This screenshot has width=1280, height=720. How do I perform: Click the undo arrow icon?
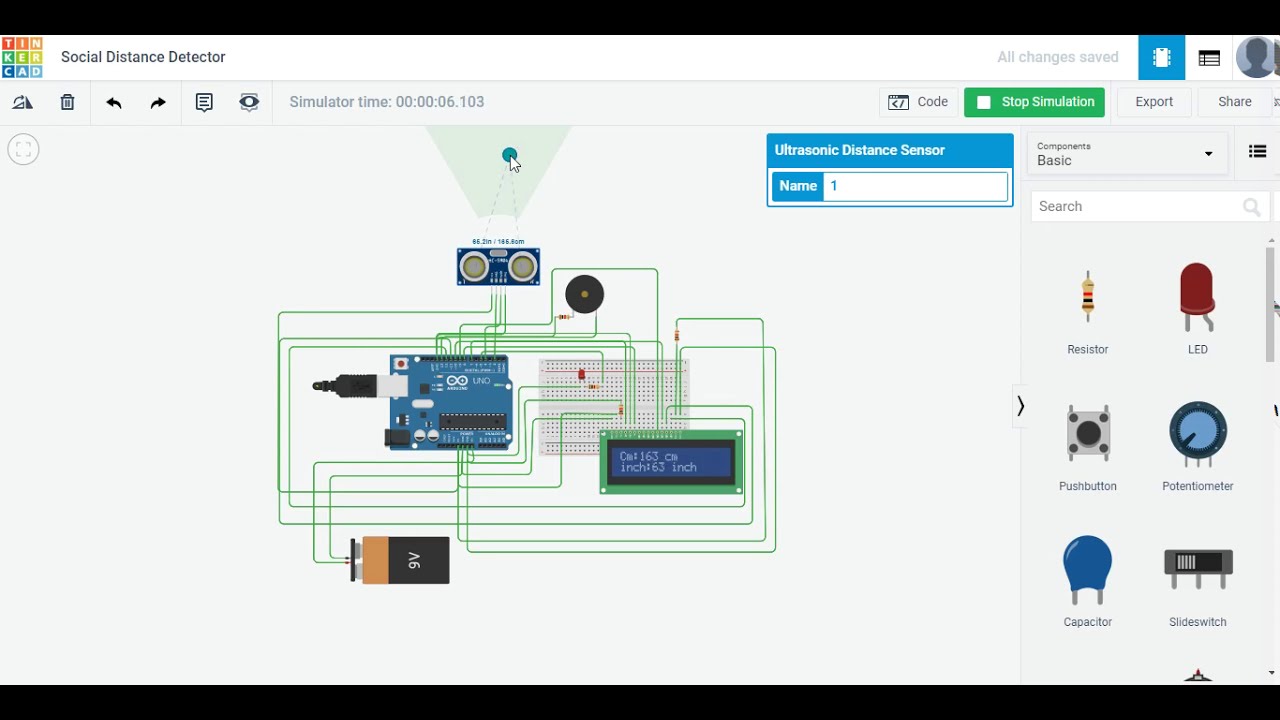point(114,102)
